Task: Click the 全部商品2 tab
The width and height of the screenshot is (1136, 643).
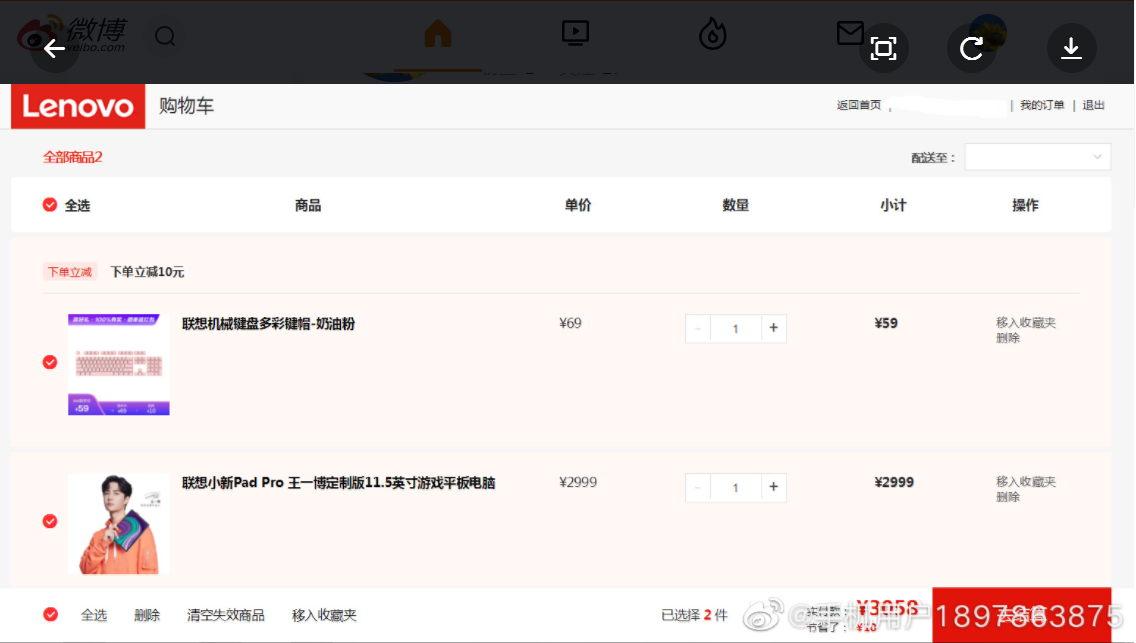Action: [x=72, y=157]
